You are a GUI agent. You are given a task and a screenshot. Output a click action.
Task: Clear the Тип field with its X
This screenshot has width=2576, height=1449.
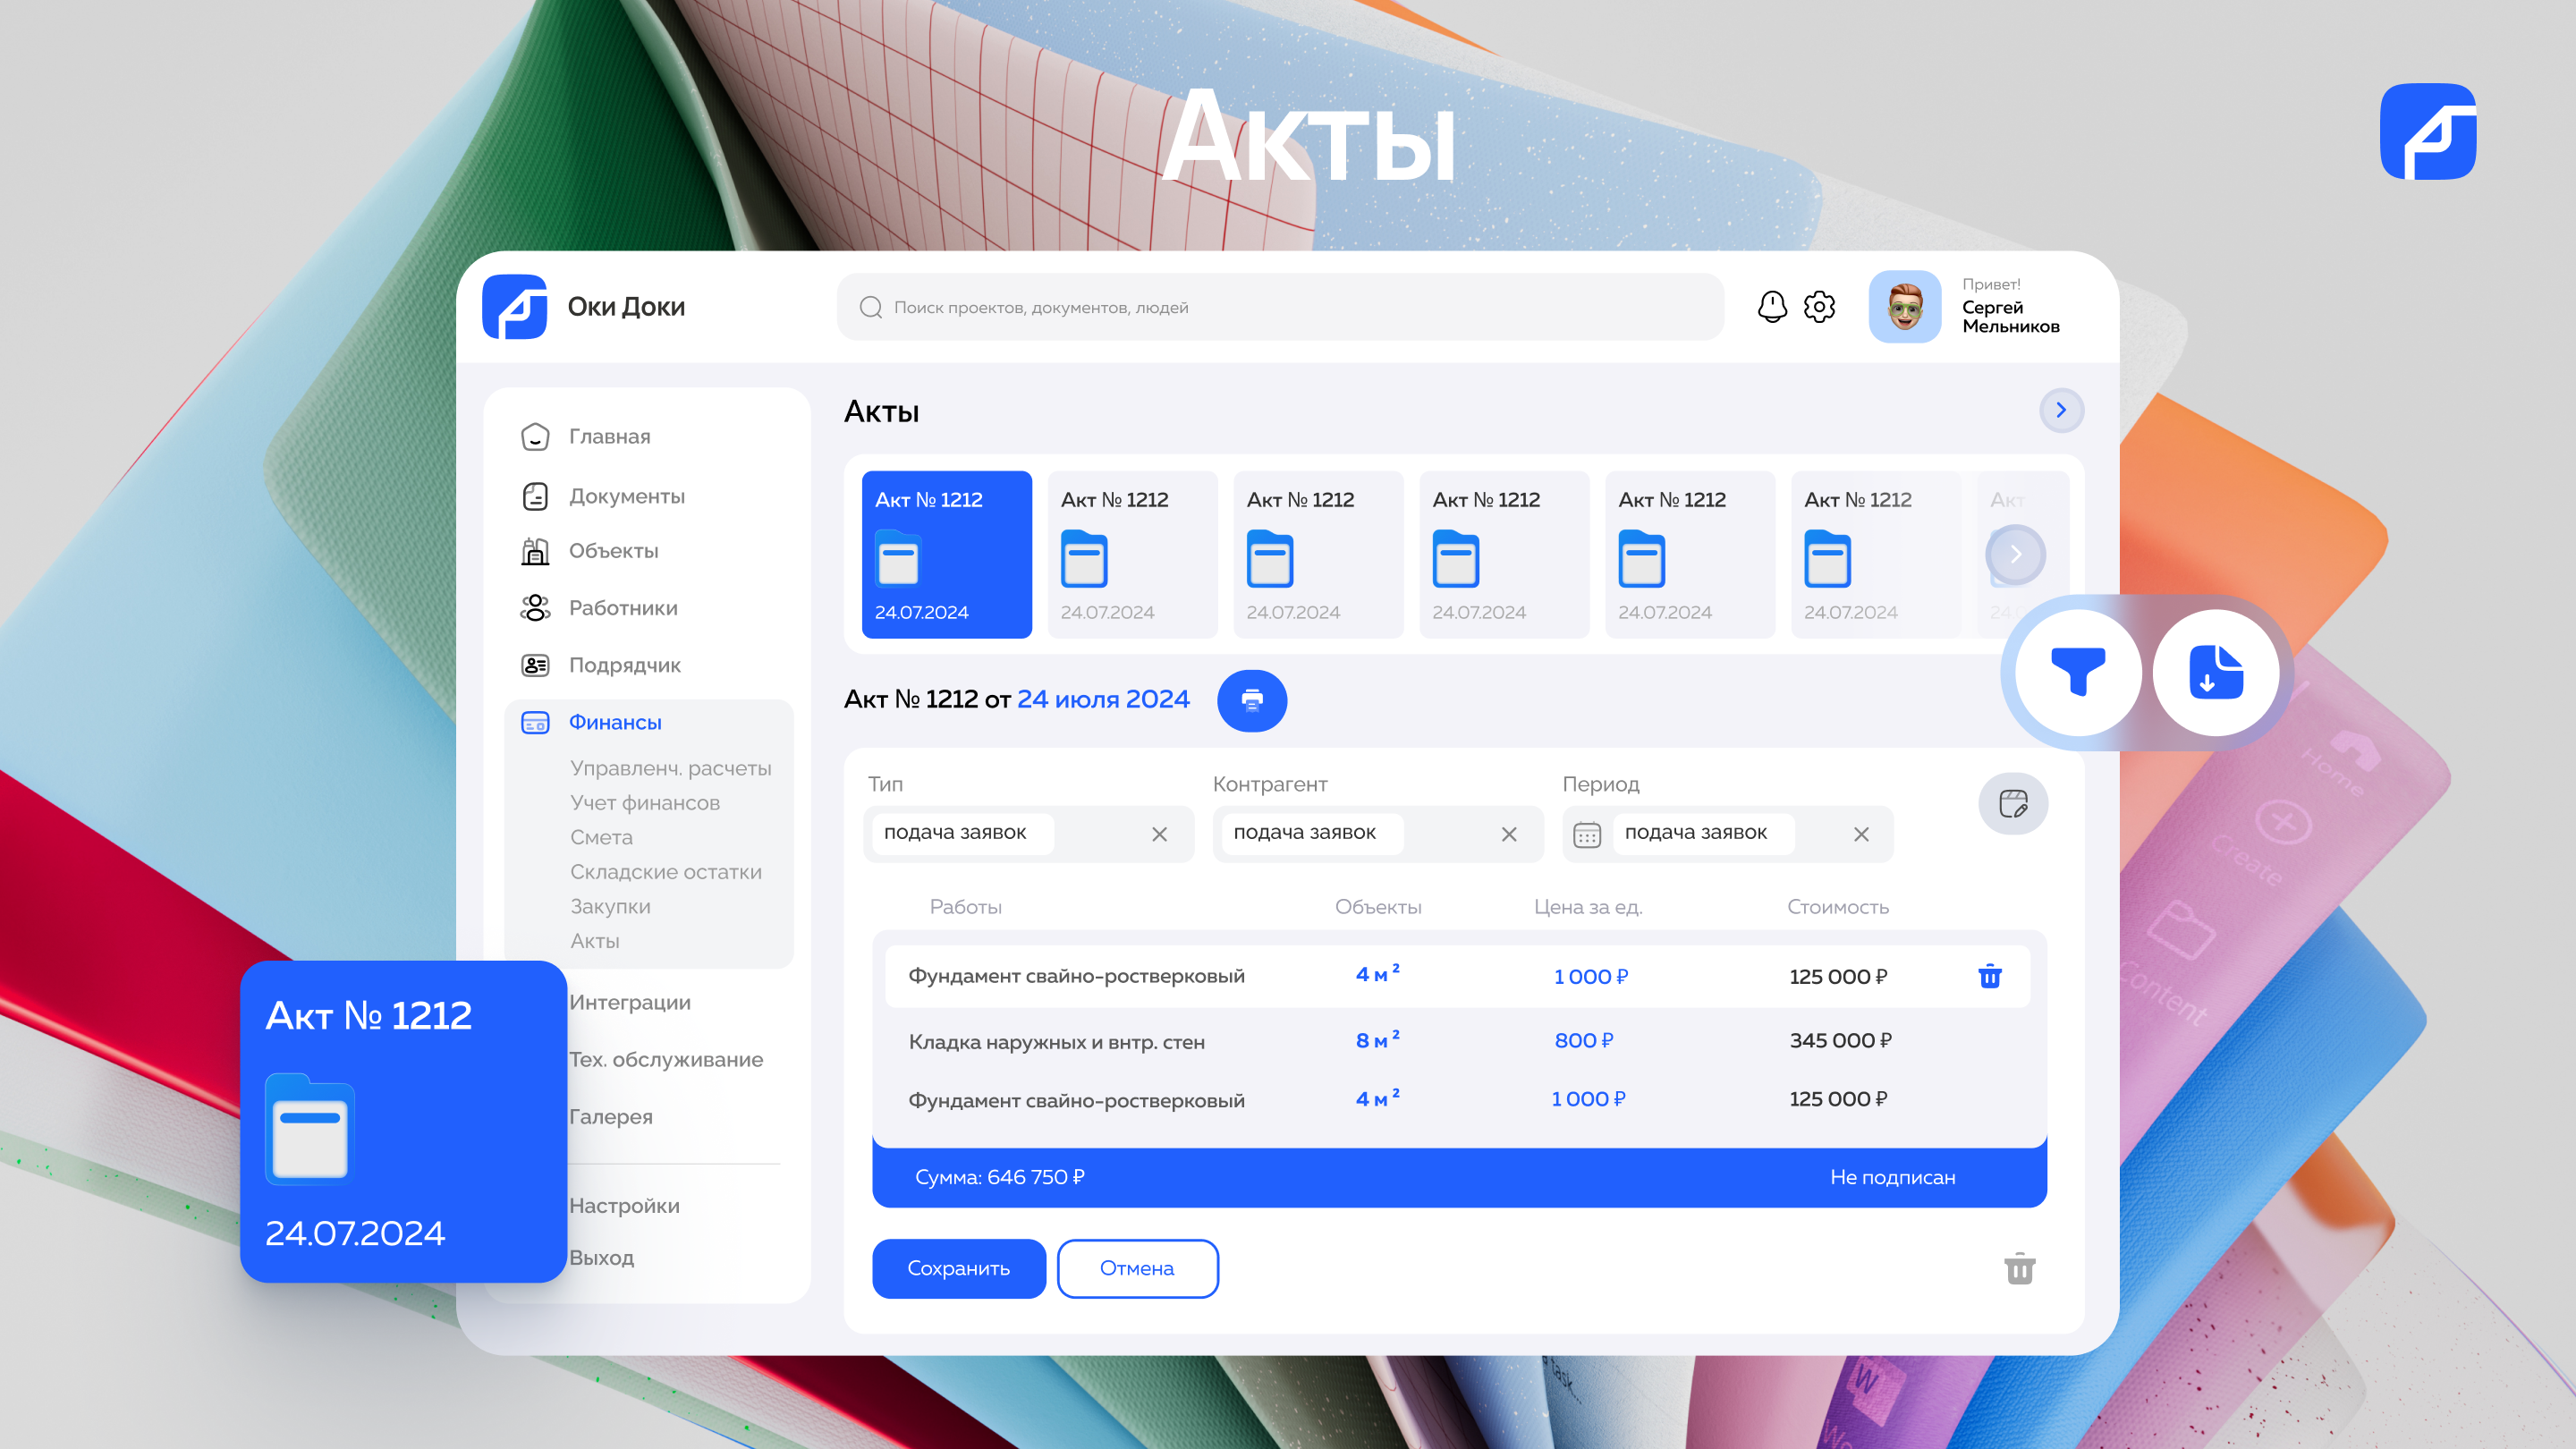click(1159, 834)
